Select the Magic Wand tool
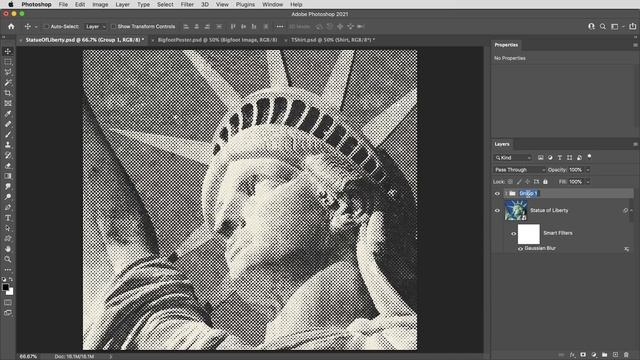640x360 pixels. click(8, 83)
